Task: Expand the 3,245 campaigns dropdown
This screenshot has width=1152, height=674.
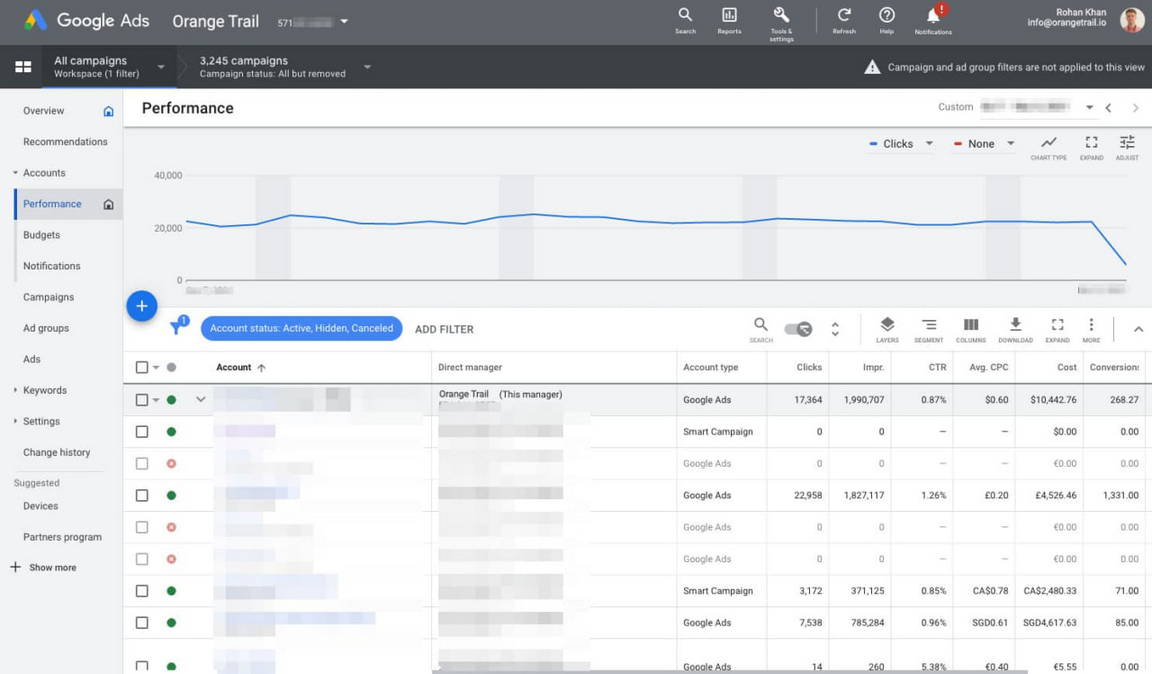Action: coord(367,67)
